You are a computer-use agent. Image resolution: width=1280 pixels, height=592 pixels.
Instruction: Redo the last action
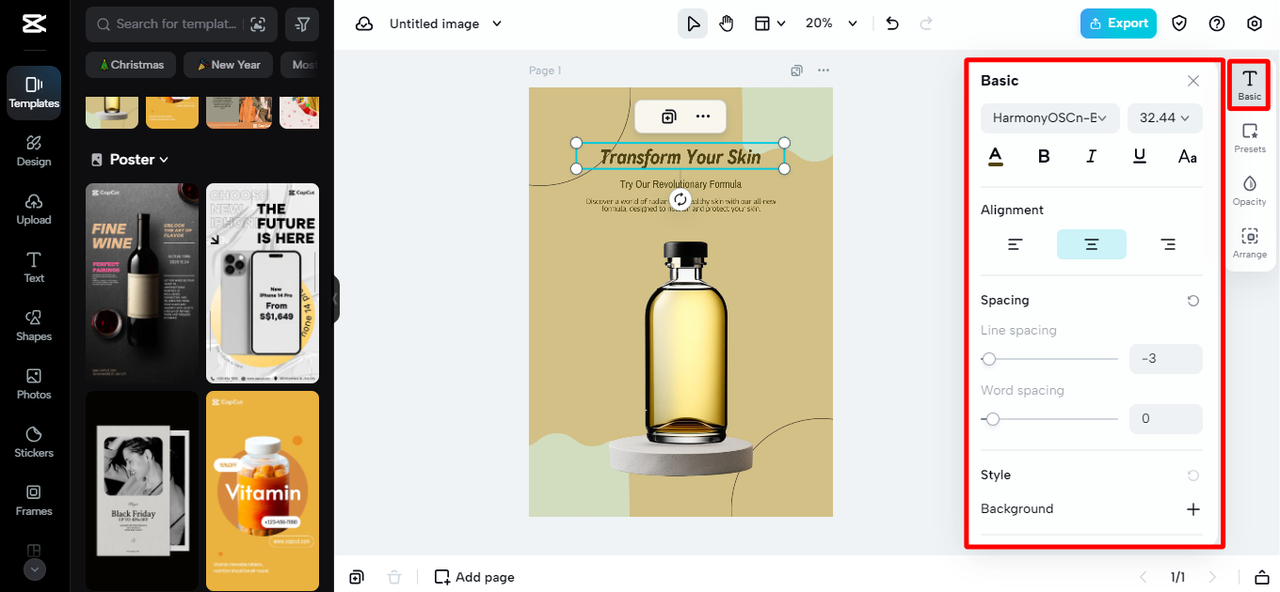(926, 24)
